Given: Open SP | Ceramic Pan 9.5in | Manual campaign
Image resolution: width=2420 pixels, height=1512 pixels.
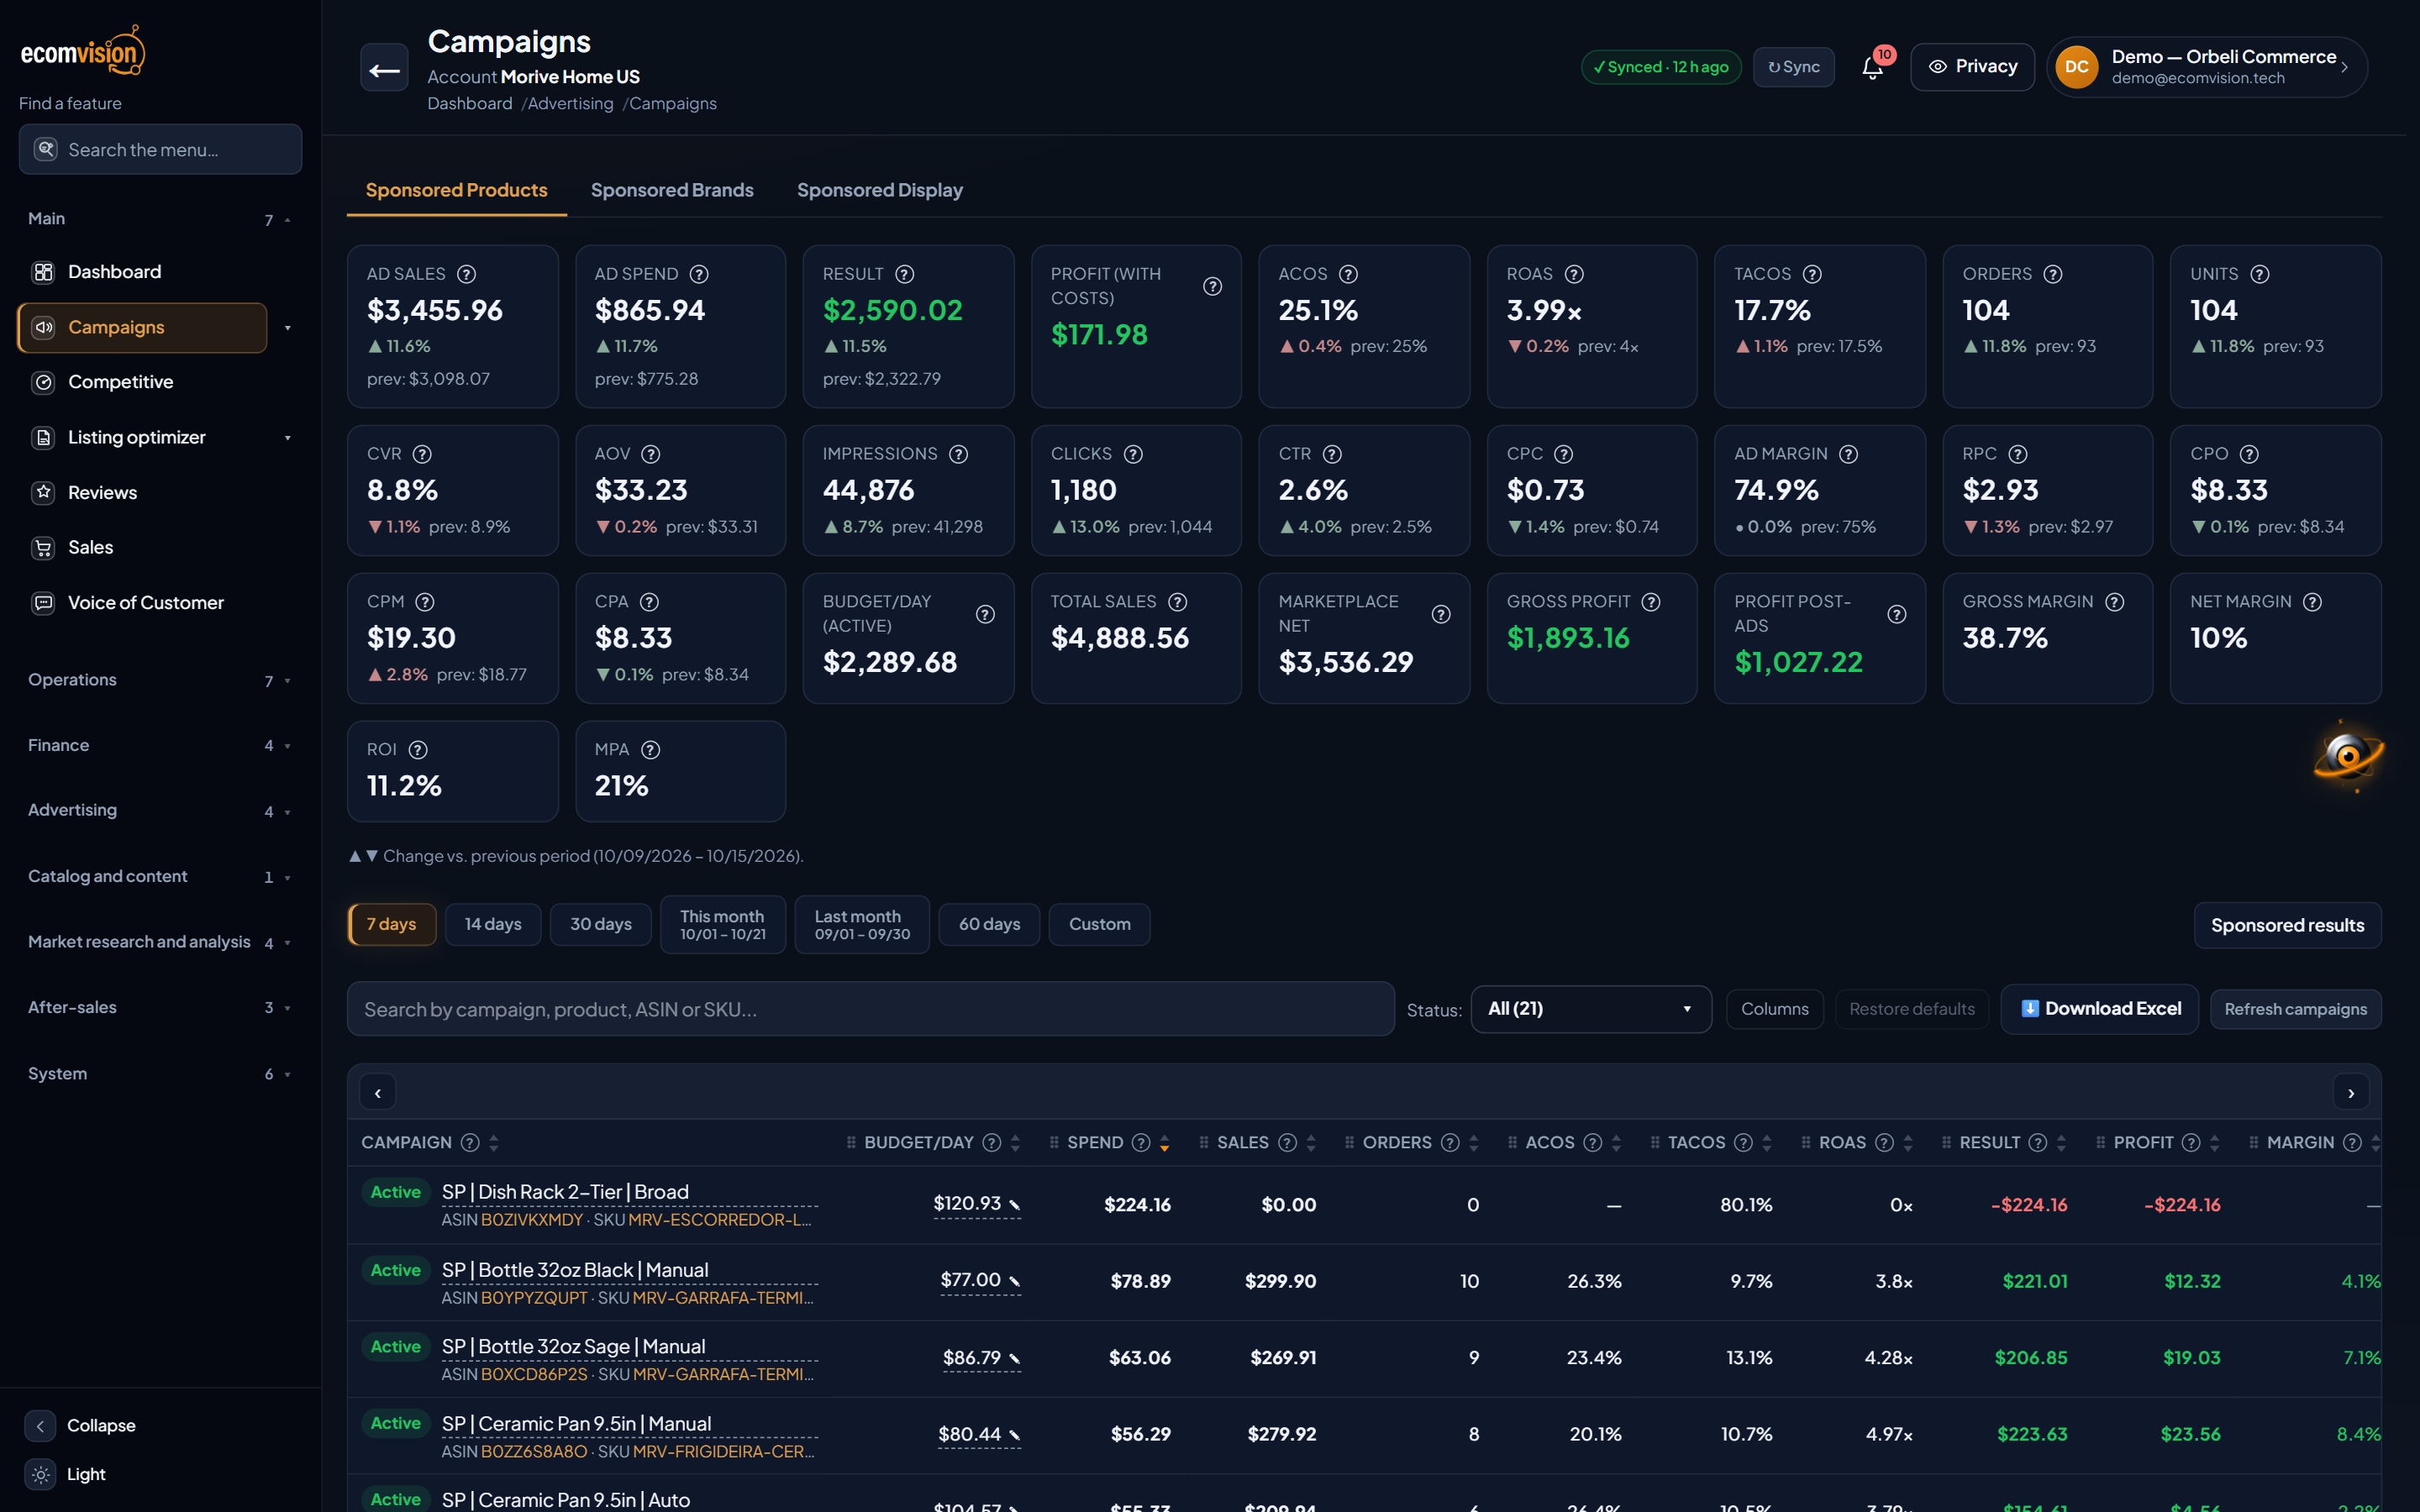Looking at the screenshot, I should coord(576,1424).
